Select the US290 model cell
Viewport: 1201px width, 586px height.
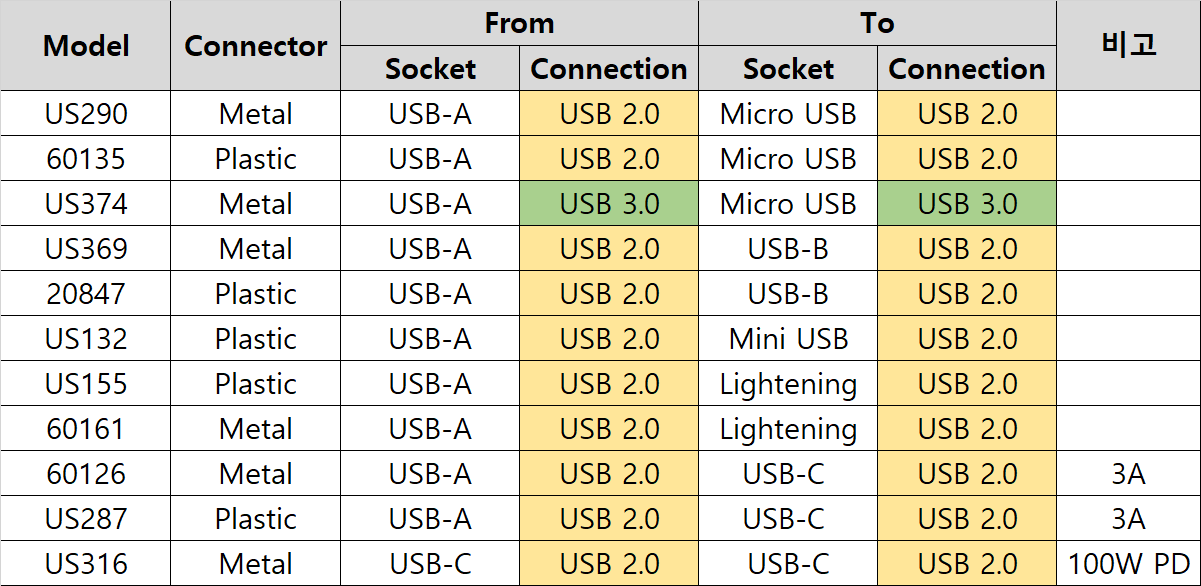(86, 114)
